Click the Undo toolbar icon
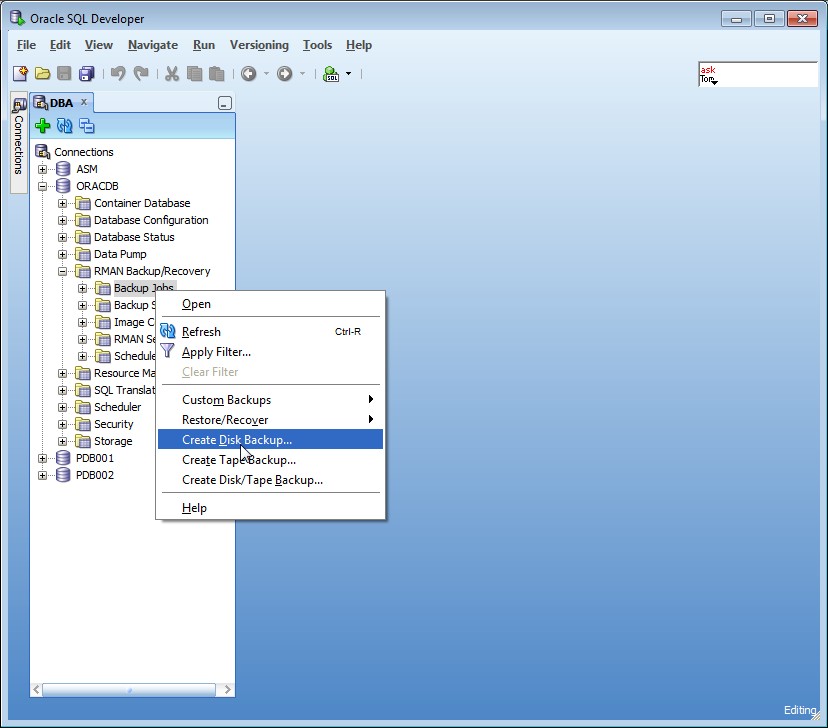This screenshot has height=728, width=828. click(x=118, y=73)
